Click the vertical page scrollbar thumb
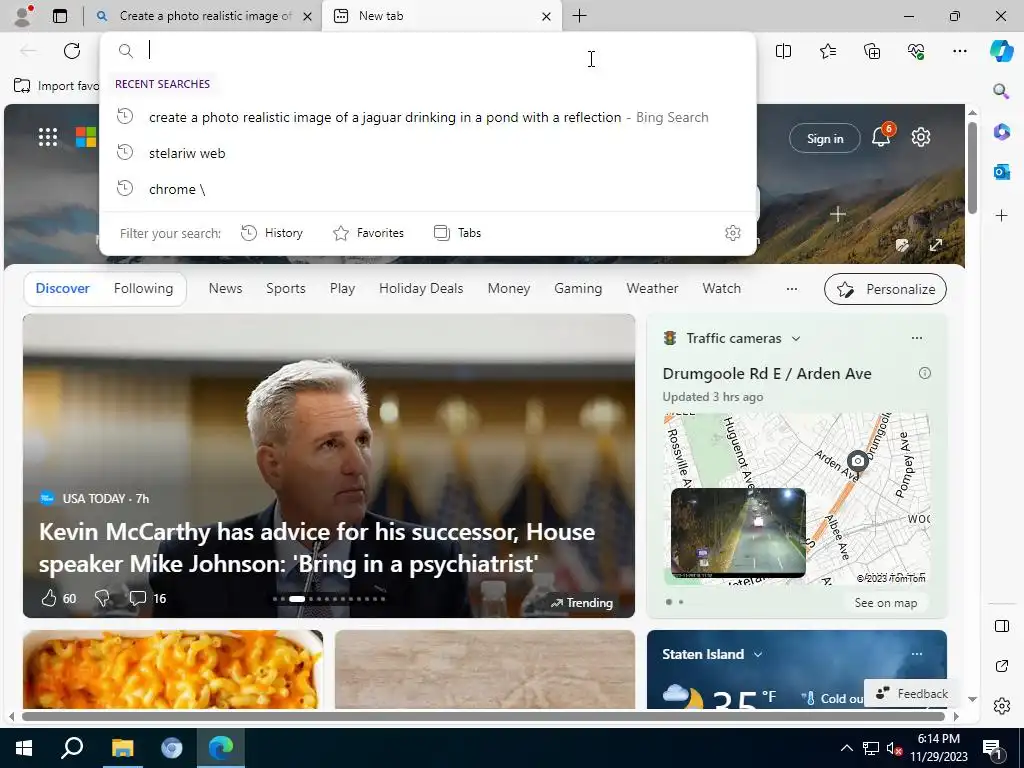The width and height of the screenshot is (1024, 768). (x=972, y=168)
